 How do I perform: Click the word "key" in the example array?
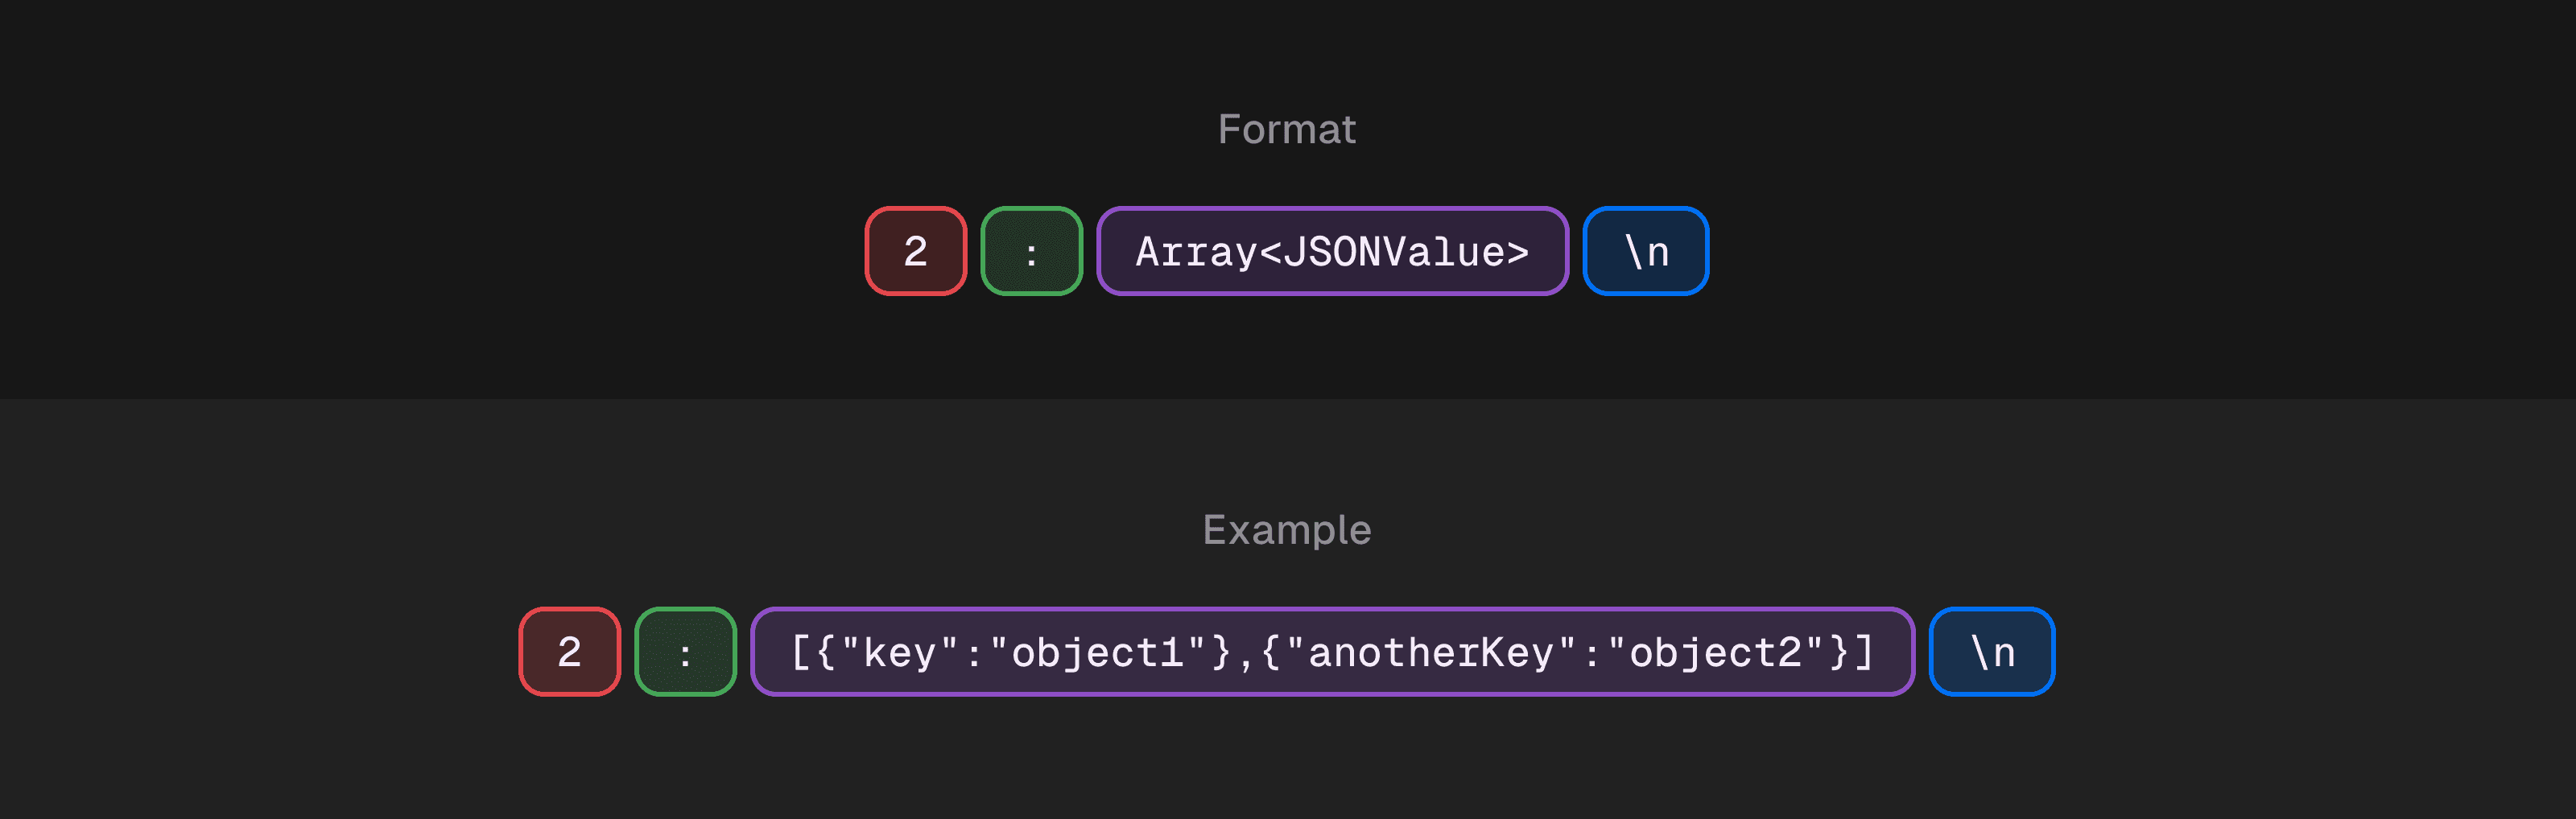click(899, 653)
